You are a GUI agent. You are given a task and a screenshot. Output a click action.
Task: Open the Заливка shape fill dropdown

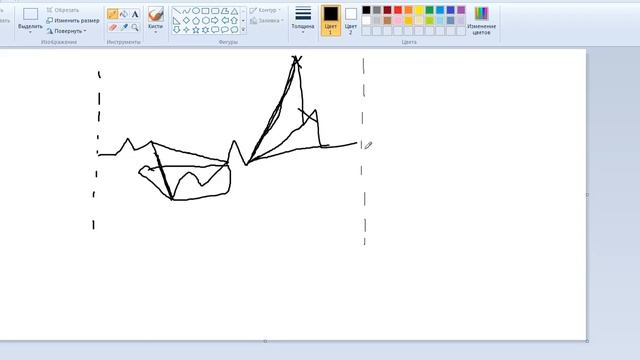(267, 20)
